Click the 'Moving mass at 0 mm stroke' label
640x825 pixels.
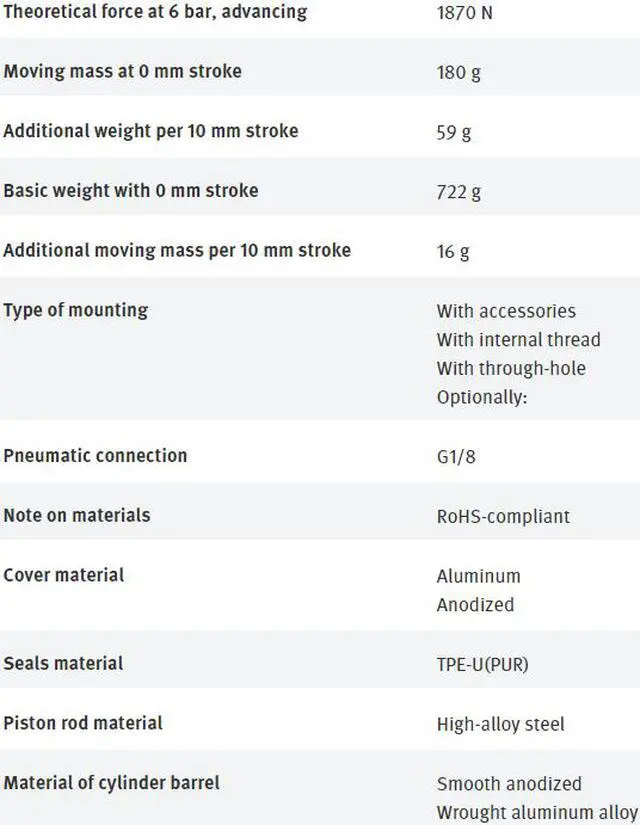(x=122, y=71)
